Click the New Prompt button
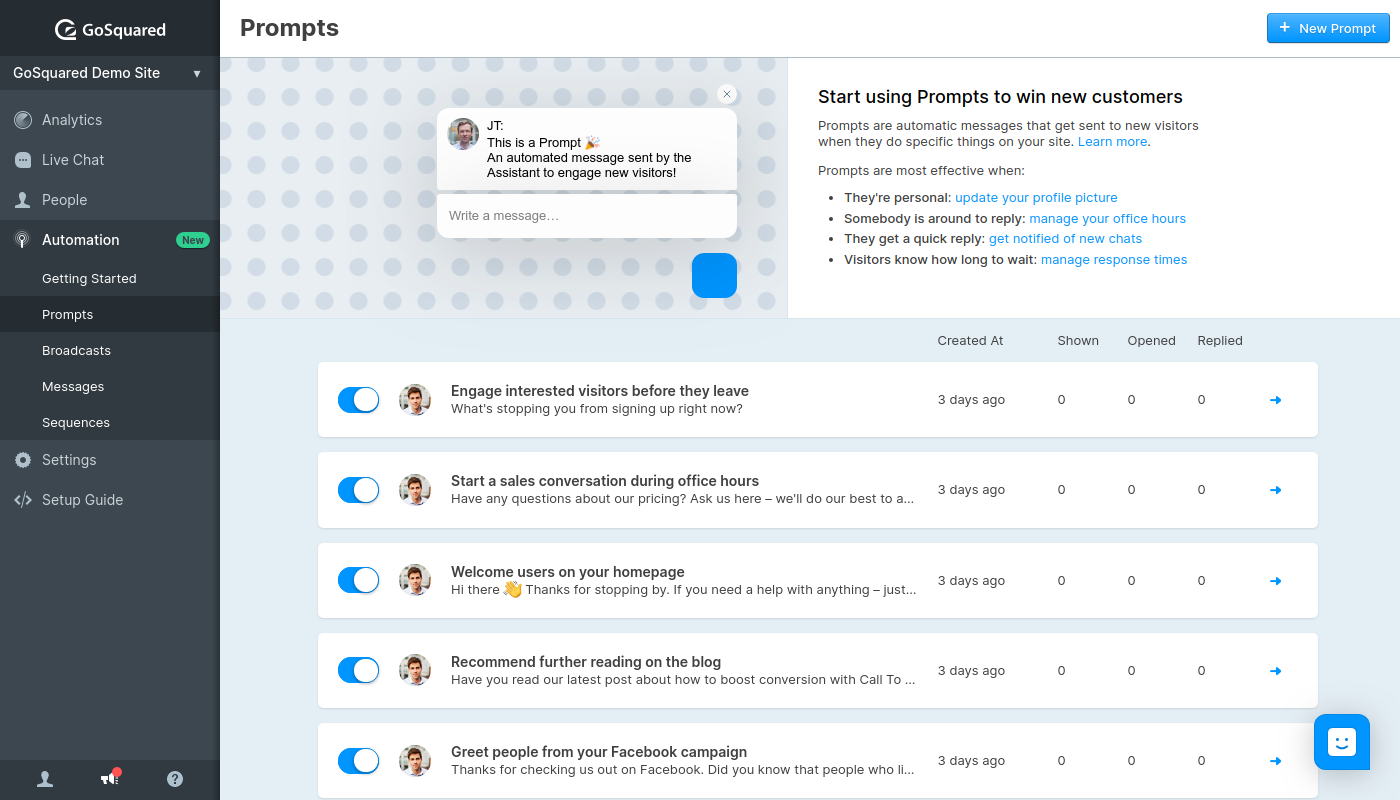Viewport: 1400px width, 800px height. point(1327,28)
